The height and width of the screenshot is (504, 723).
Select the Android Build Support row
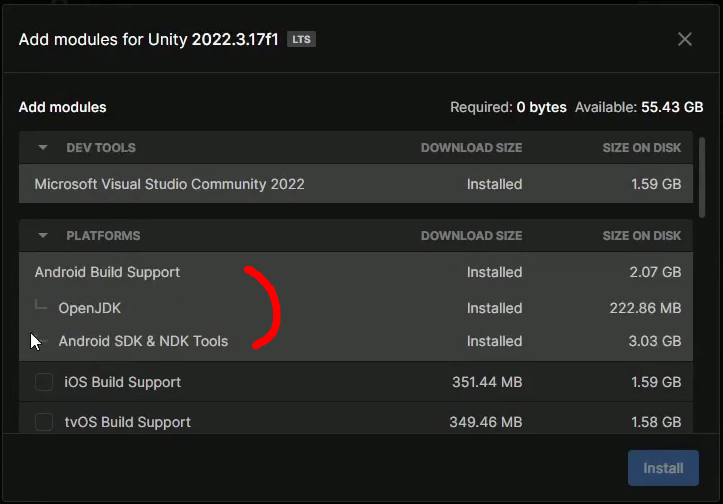click(x=356, y=272)
